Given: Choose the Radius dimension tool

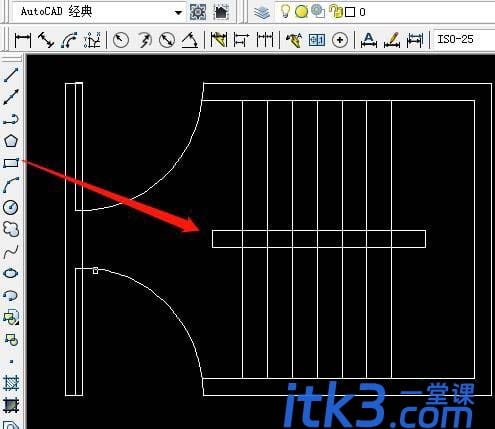Looking at the screenshot, I should pos(121,40).
